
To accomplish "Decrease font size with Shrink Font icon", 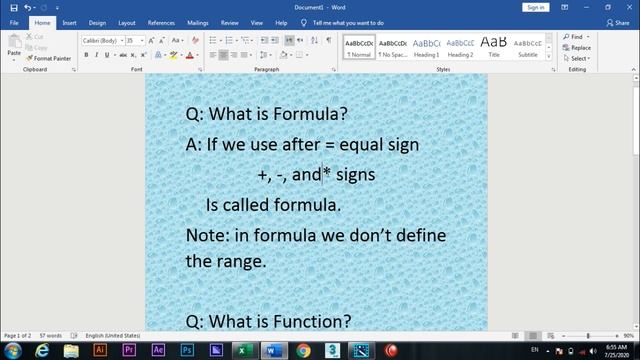I will tap(162, 40).
